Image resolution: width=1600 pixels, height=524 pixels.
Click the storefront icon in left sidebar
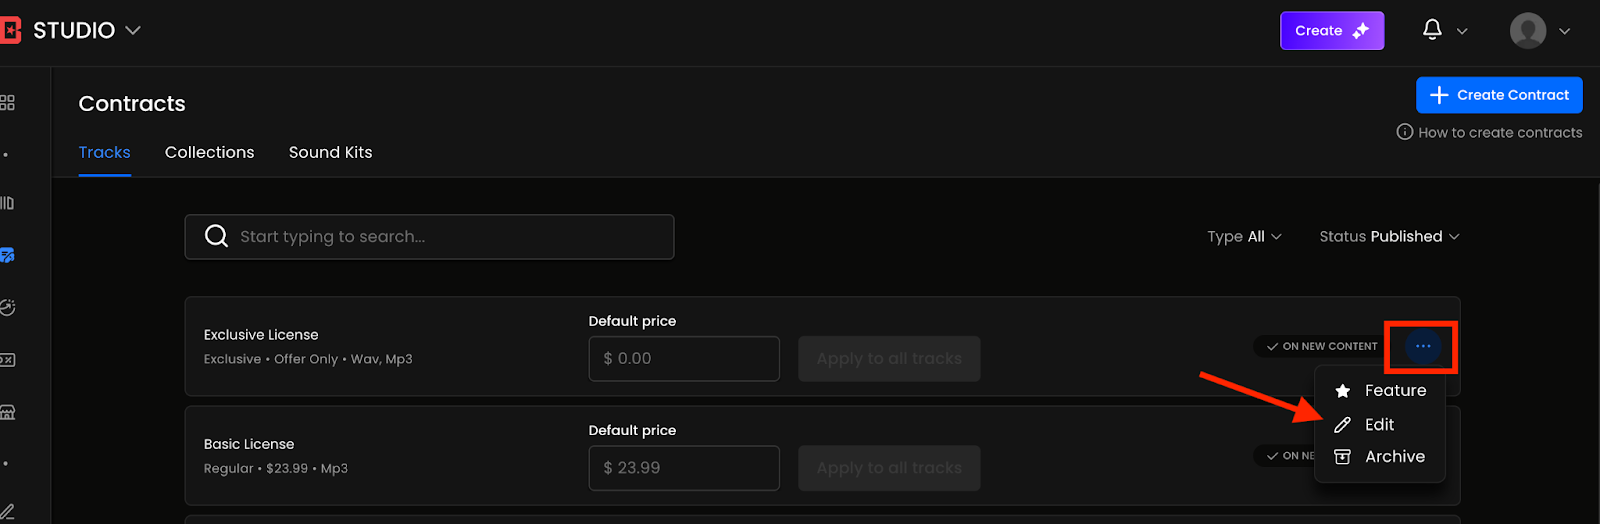coord(8,412)
